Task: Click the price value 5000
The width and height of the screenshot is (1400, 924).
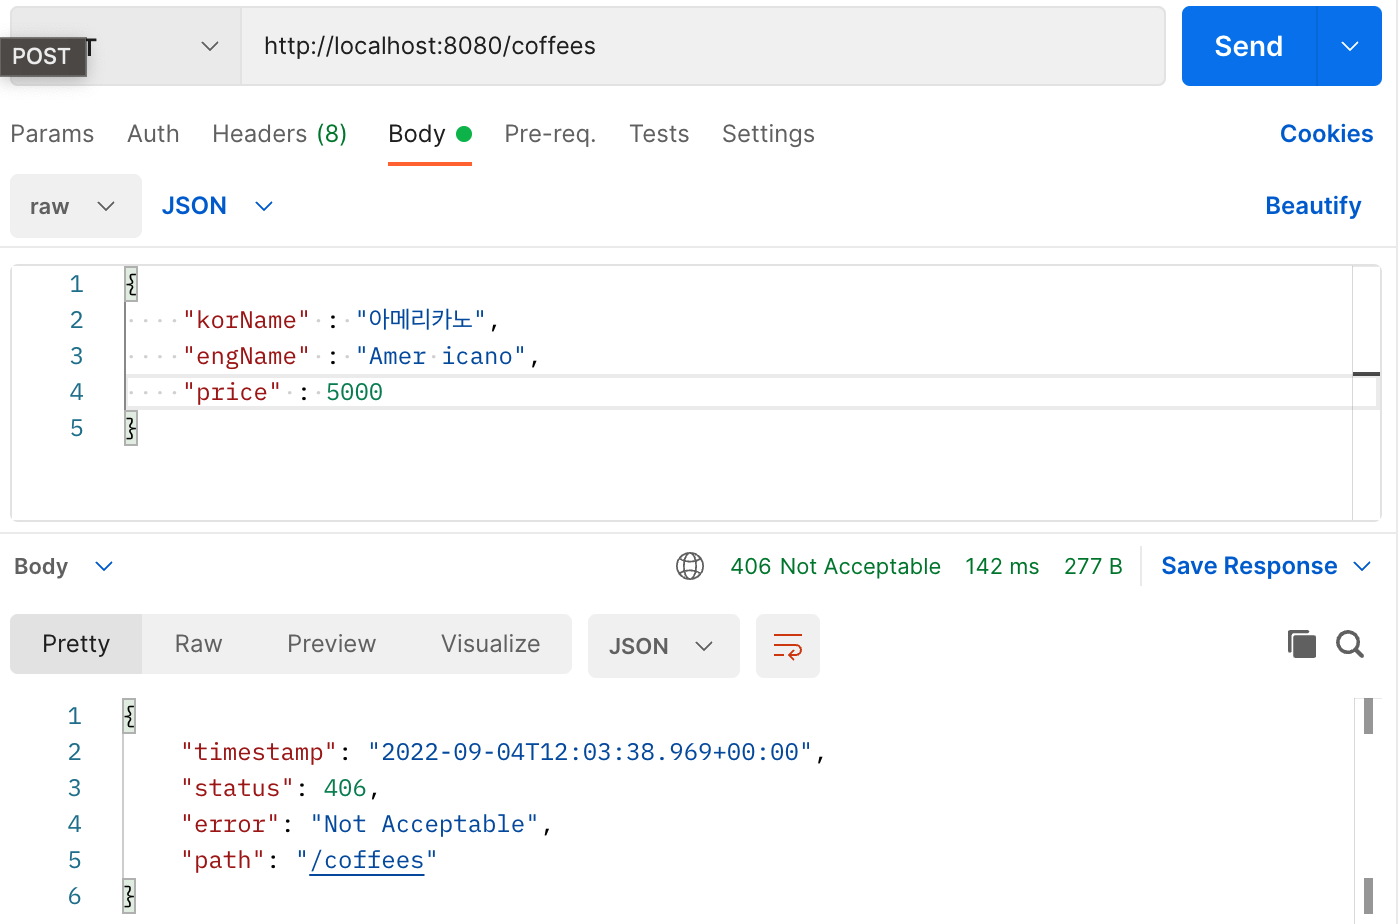Action: pos(354,392)
